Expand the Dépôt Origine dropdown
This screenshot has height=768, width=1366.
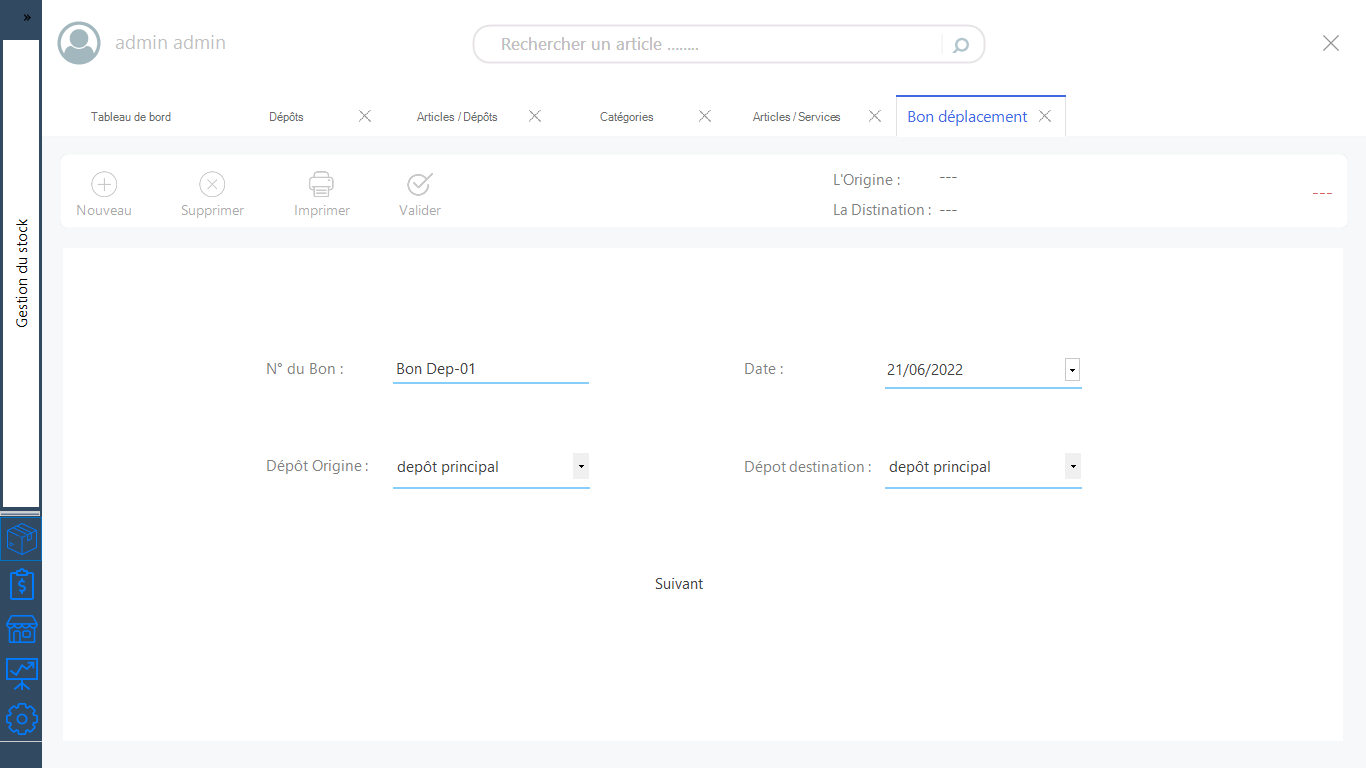(x=580, y=466)
